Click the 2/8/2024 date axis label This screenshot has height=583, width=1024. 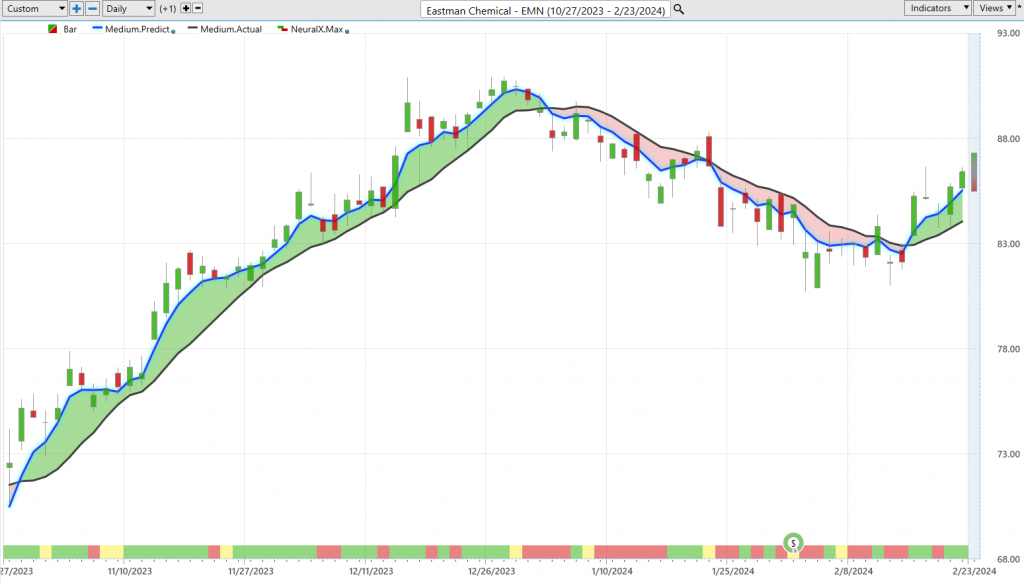tap(853, 571)
